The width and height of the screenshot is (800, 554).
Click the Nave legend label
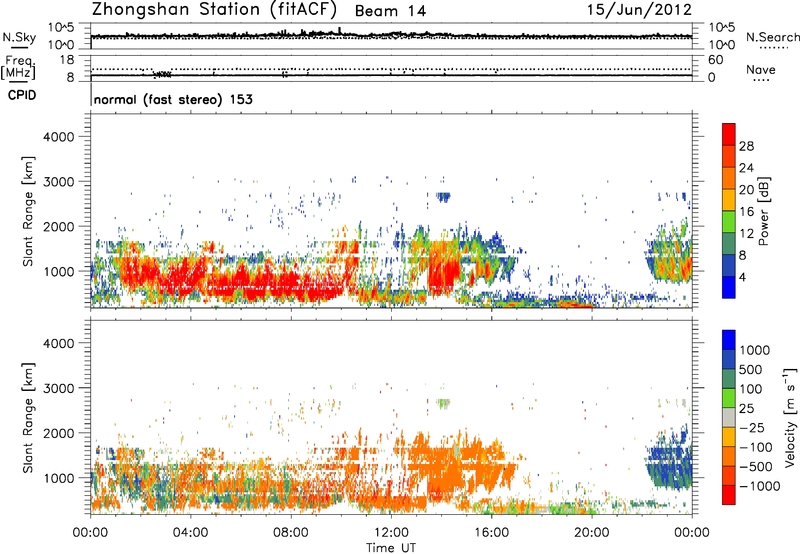[x=761, y=70]
